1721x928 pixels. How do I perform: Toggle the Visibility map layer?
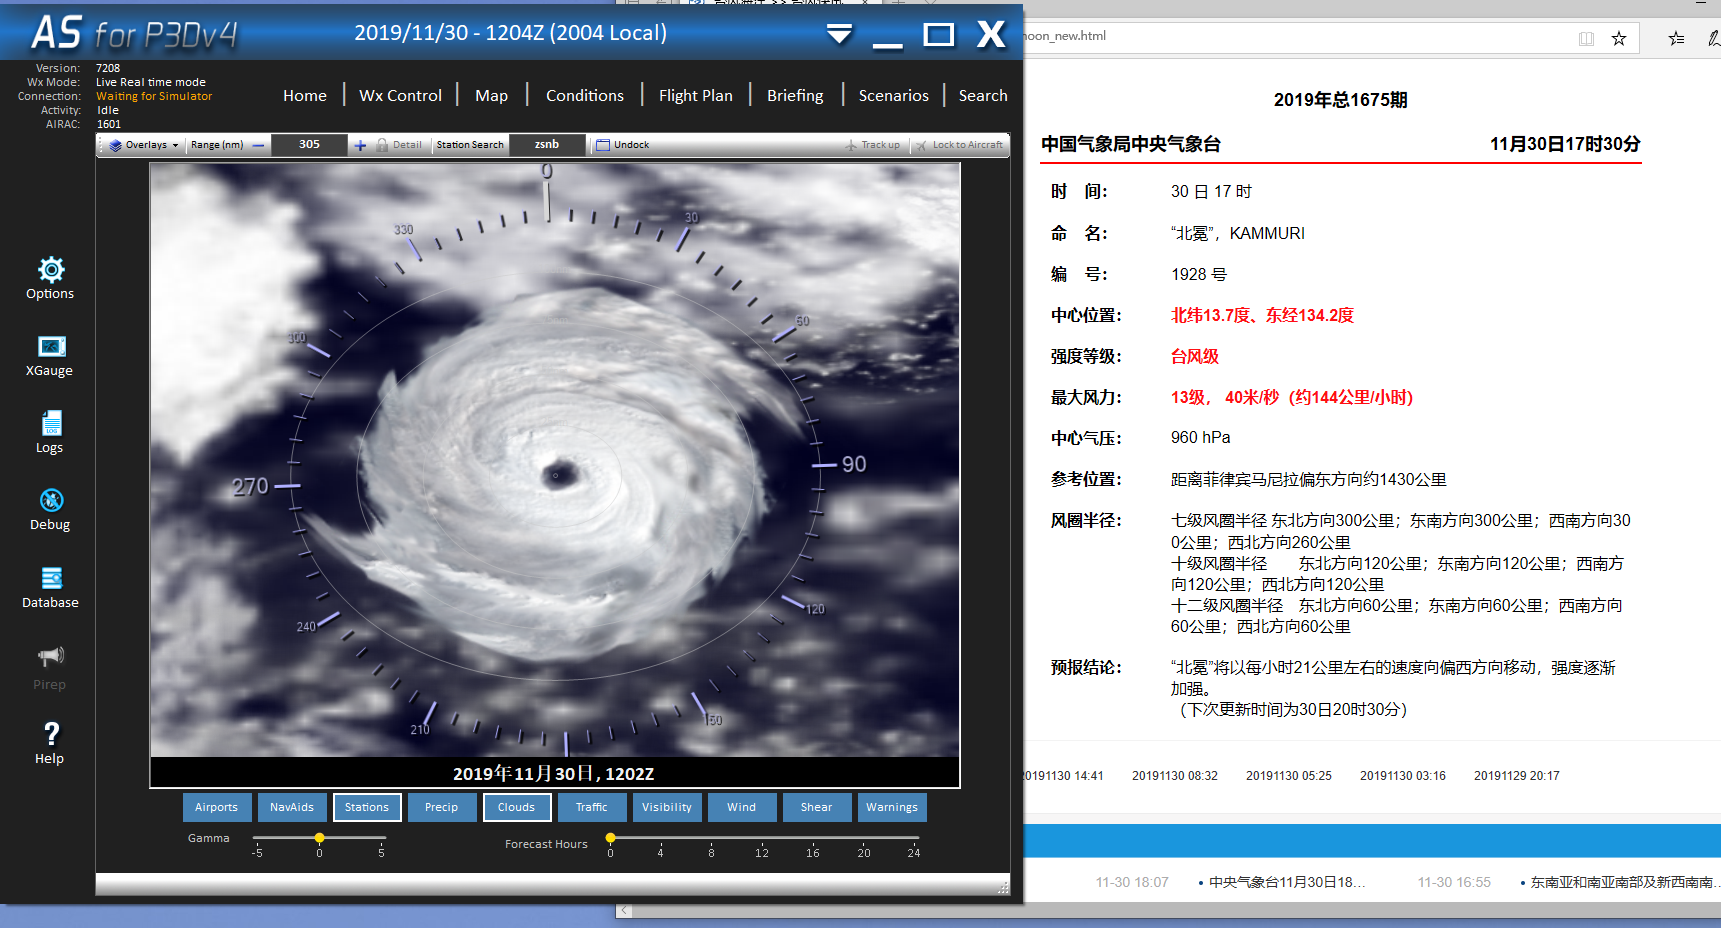[667, 807]
